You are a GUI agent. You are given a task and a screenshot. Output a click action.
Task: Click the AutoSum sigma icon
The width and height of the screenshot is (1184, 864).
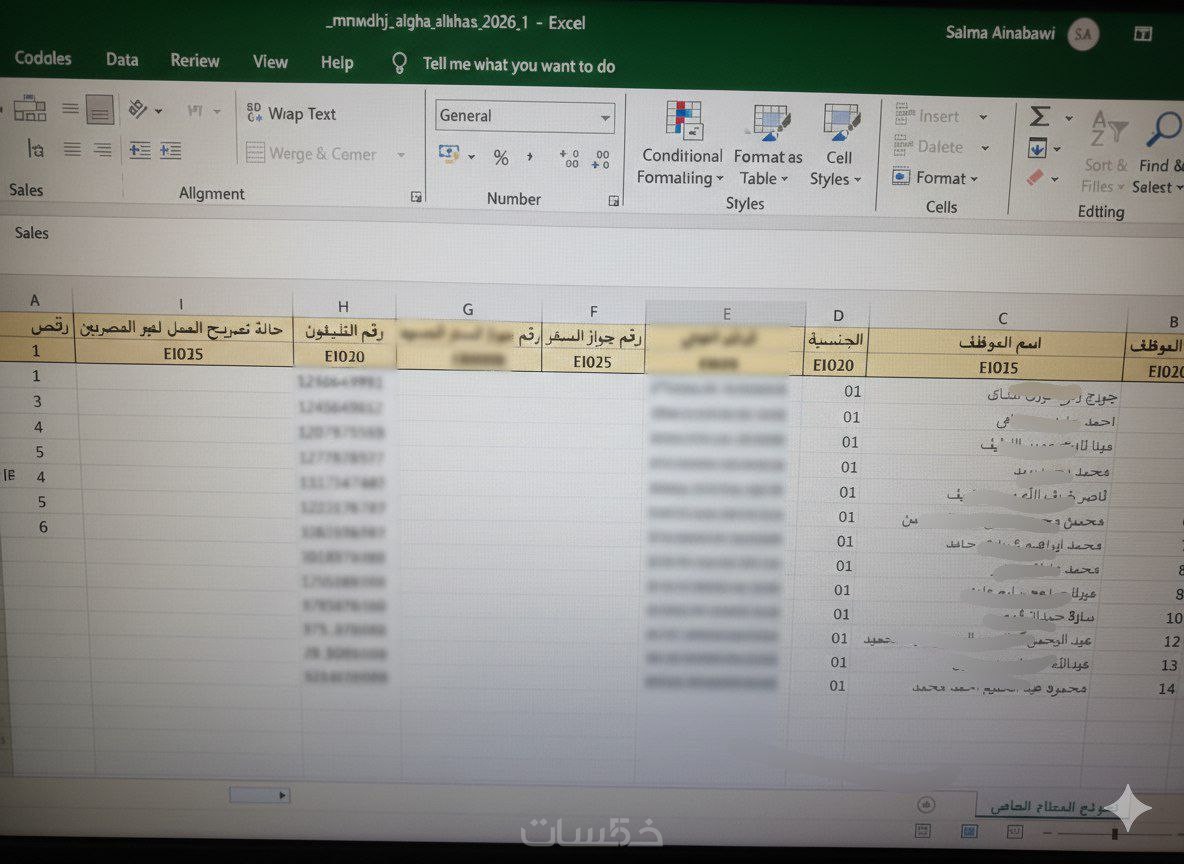(1040, 116)
